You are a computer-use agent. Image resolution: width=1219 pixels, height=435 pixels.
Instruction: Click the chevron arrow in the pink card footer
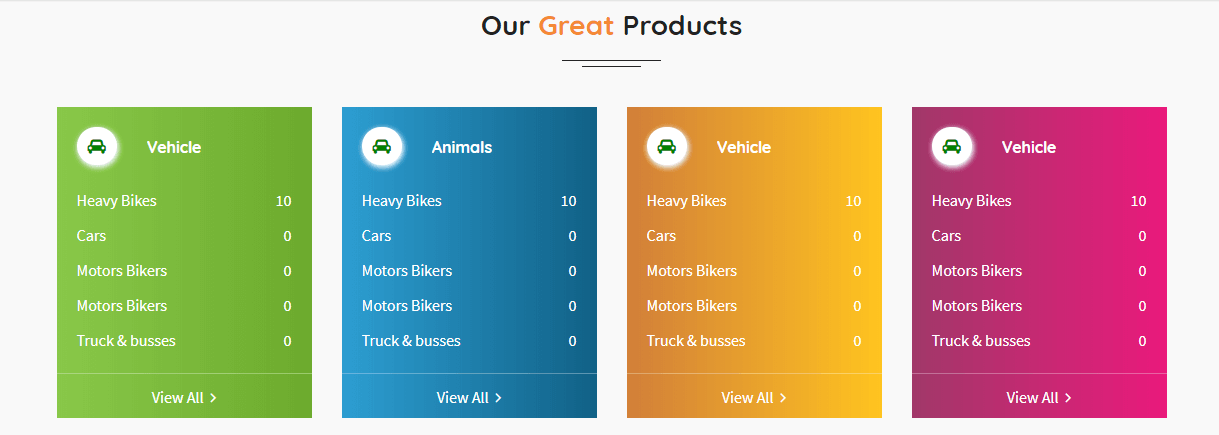coord(1068,398)
